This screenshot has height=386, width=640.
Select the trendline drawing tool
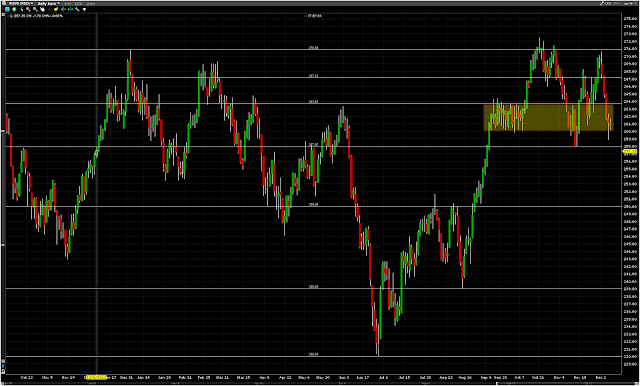(x=21, y=9)
